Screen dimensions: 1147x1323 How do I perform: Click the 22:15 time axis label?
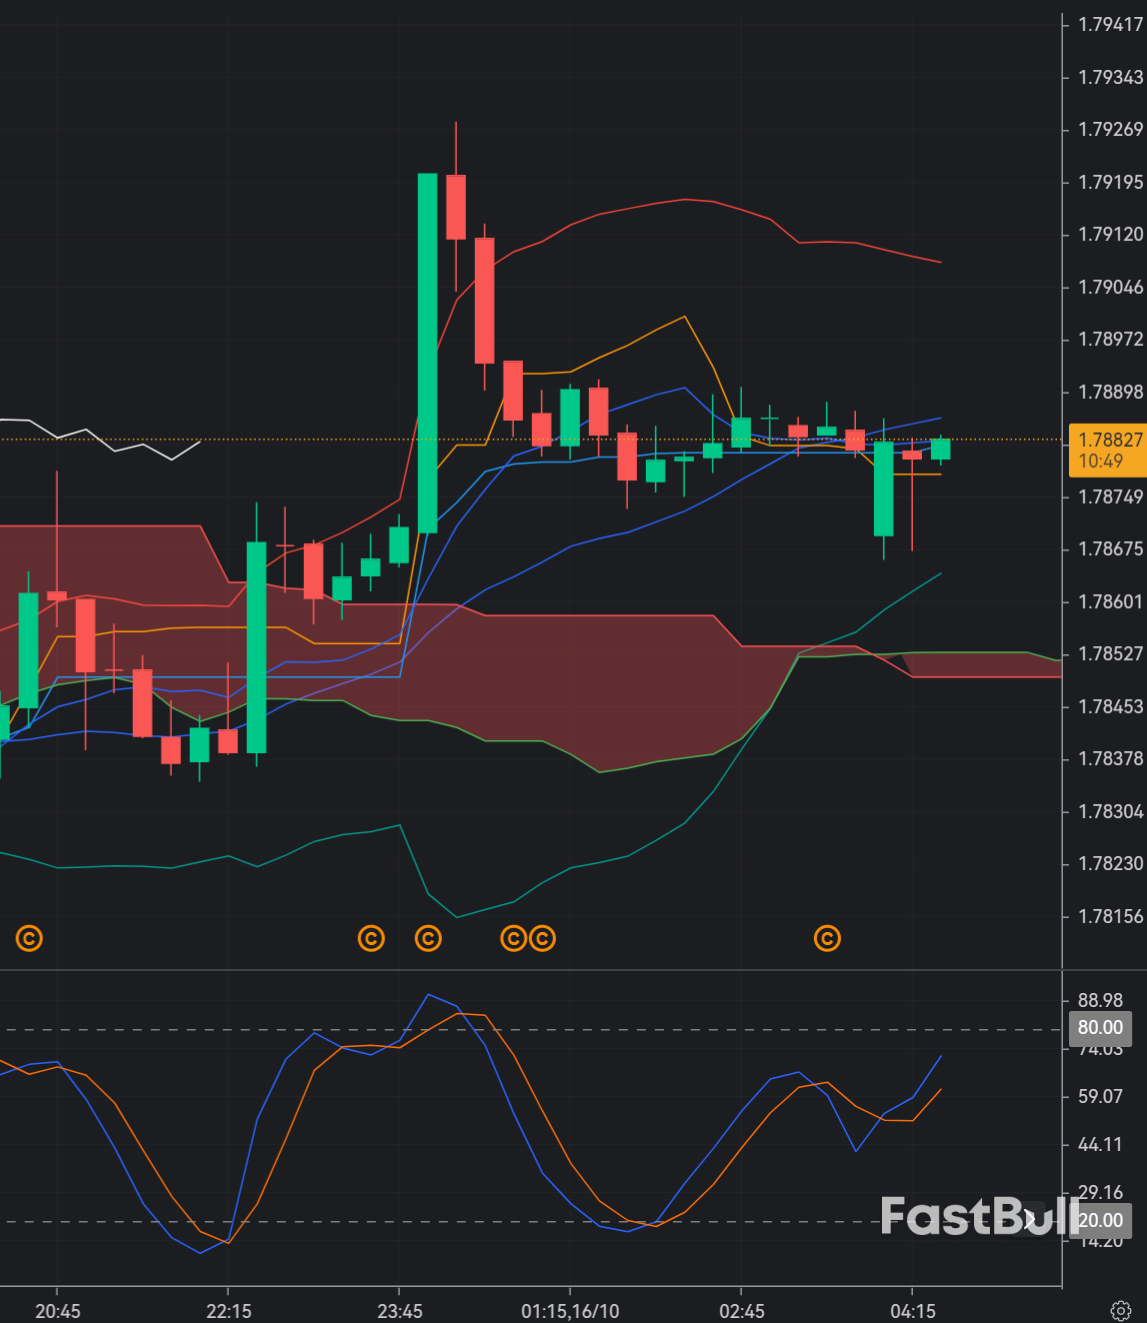(x=228, y=1310)
